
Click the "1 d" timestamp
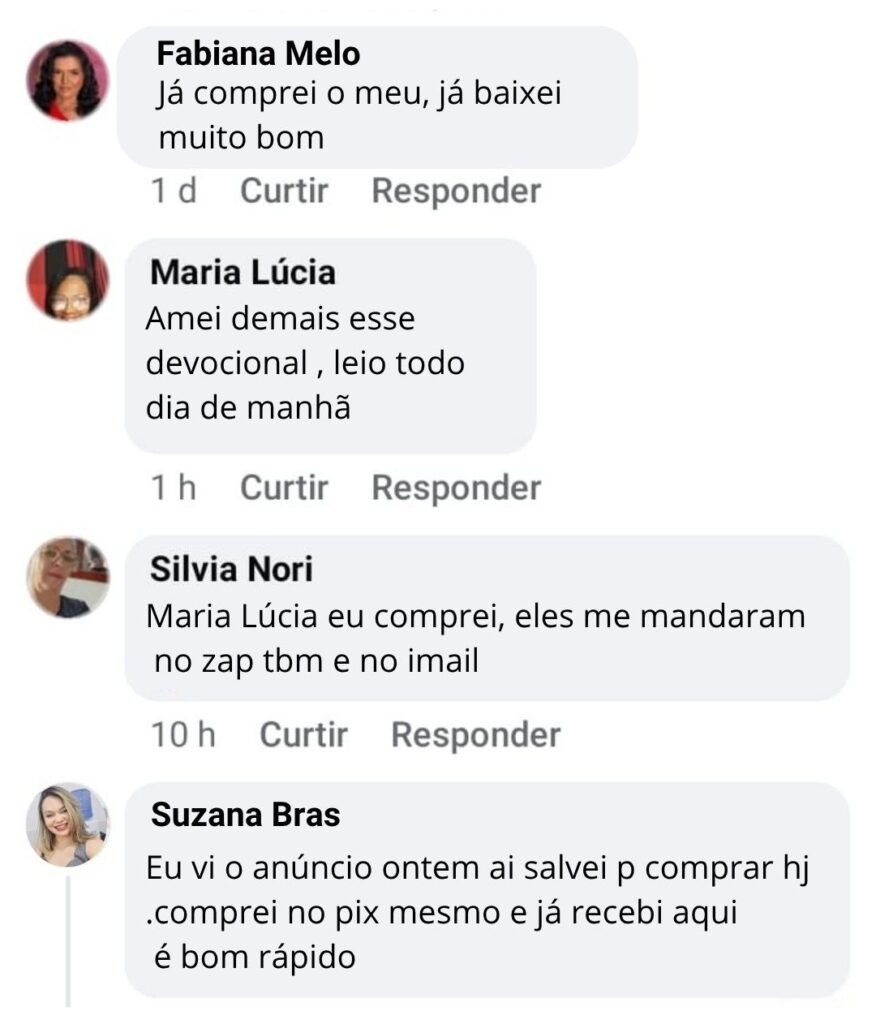[x=173, y=191]
